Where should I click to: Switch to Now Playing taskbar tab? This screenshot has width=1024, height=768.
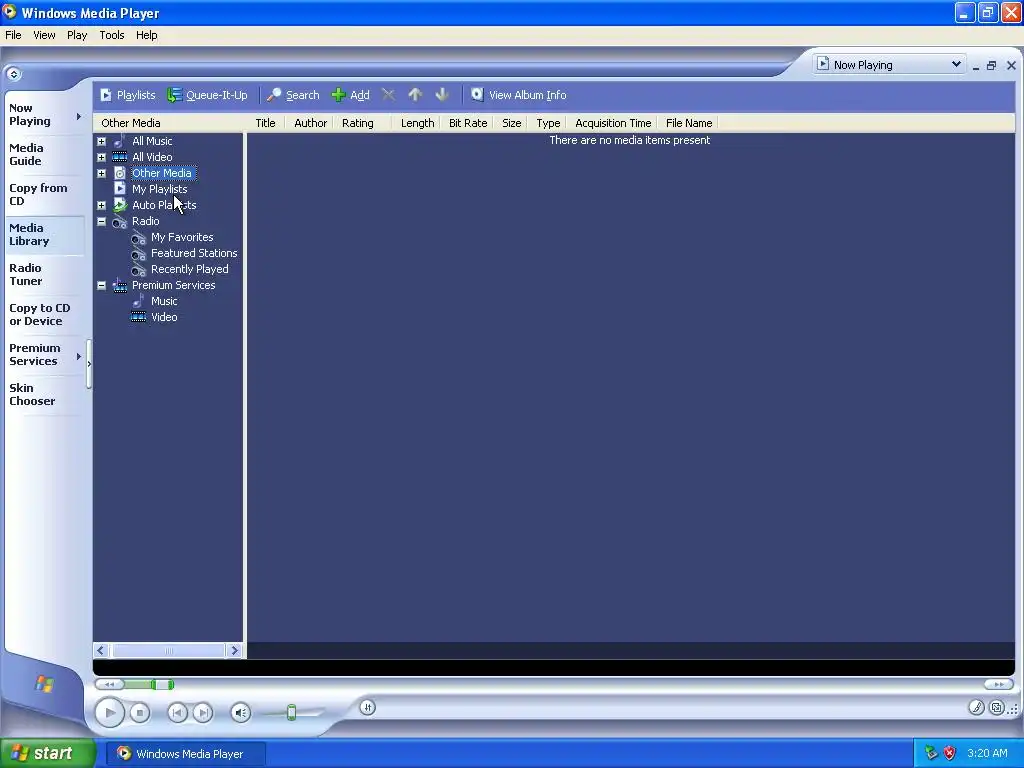tap(43, 115)
